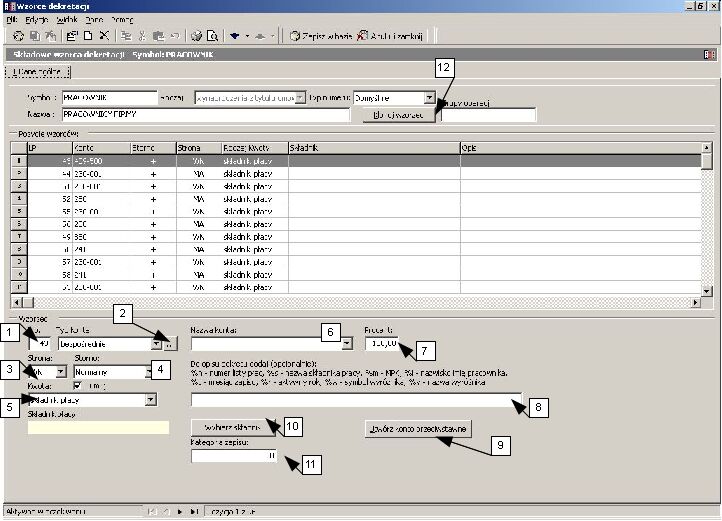Click the print icon in the toolbar
Screen dimensions: 722x521
(197, 36)
